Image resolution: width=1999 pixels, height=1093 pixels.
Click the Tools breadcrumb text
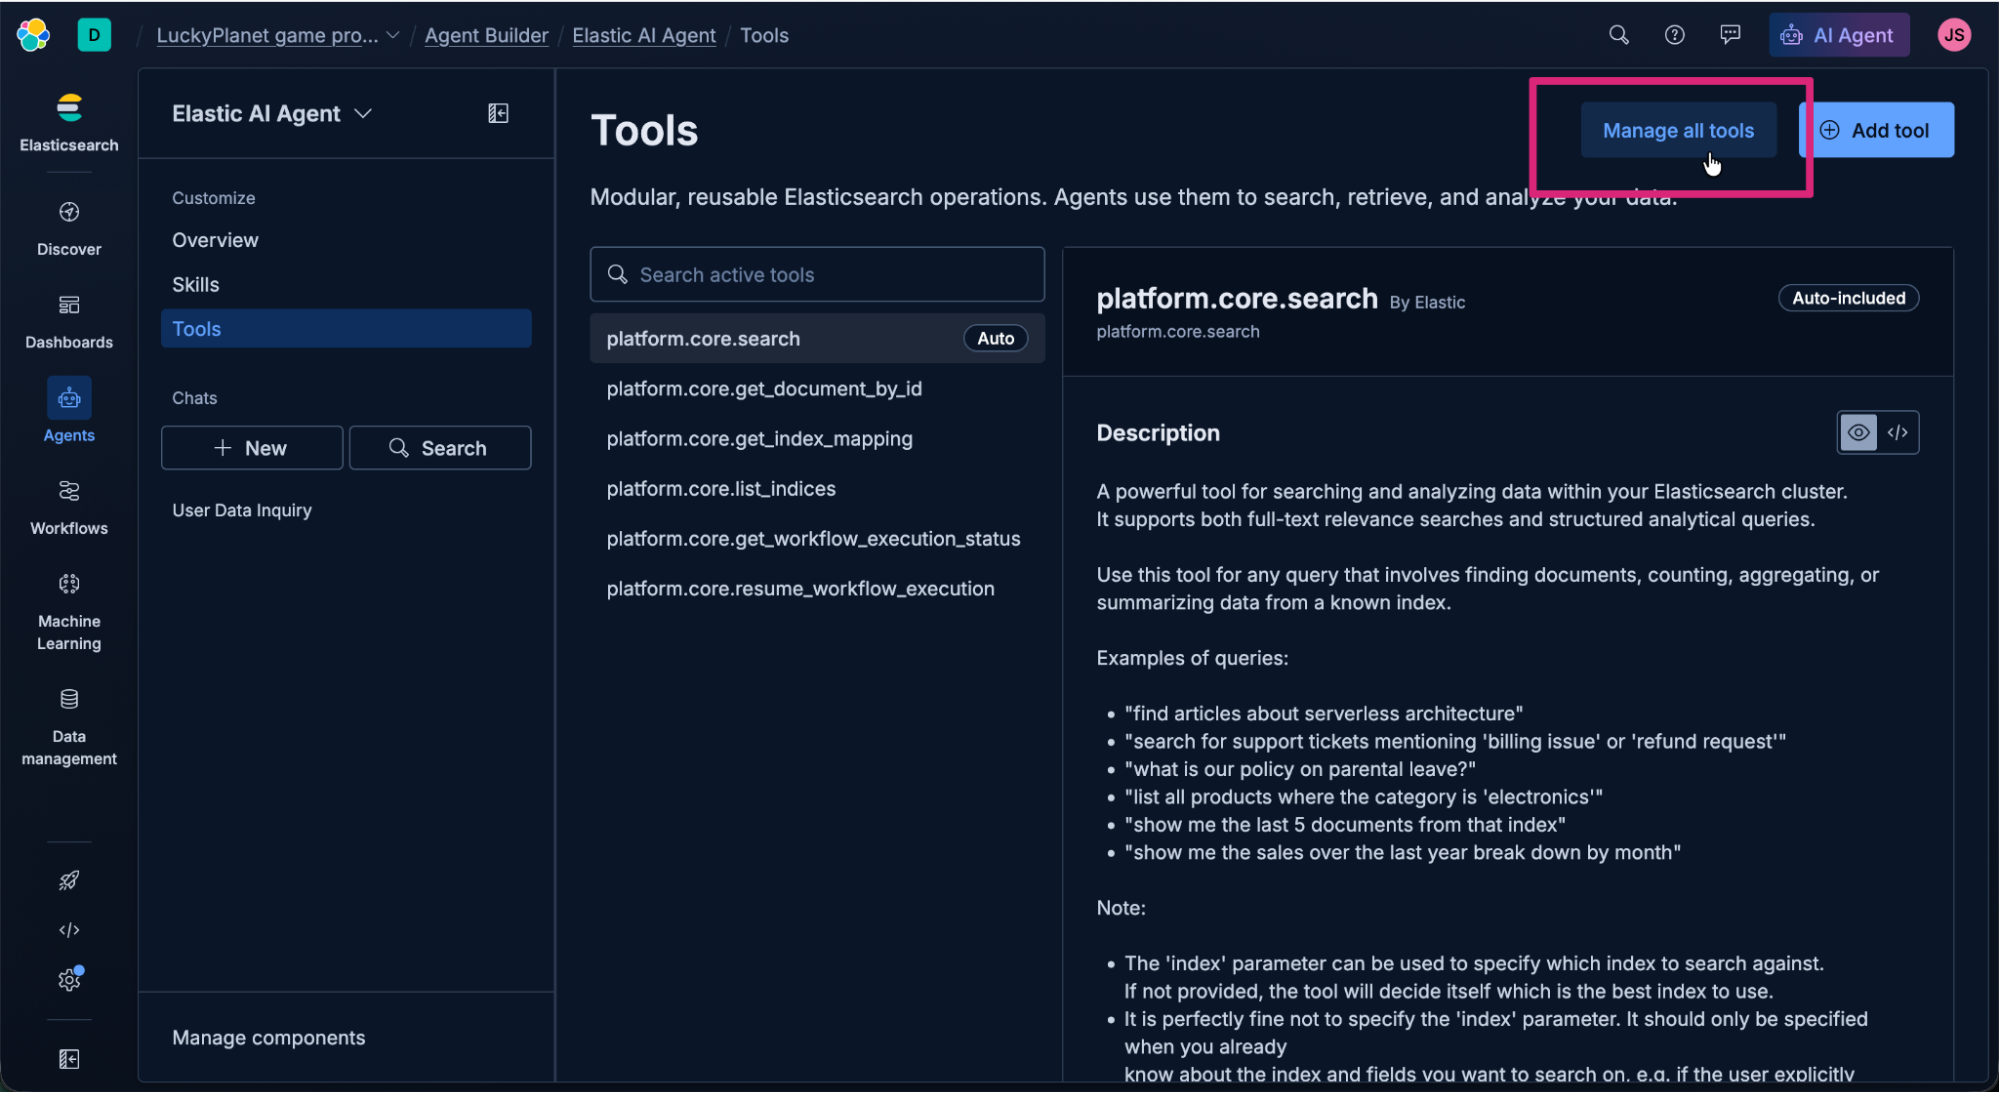point(764,35)
